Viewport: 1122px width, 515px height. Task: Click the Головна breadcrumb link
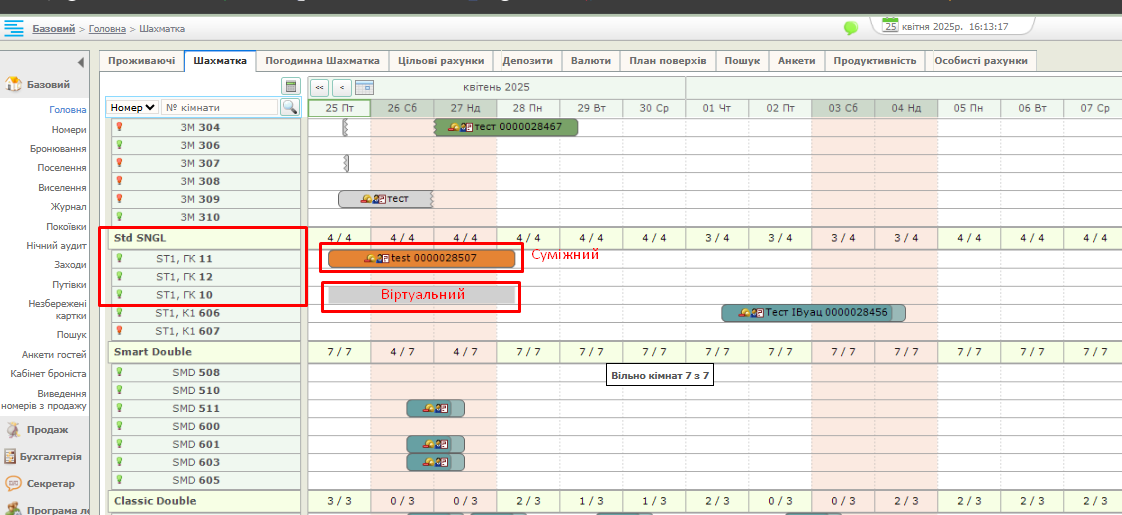click(x=107, y=29)
